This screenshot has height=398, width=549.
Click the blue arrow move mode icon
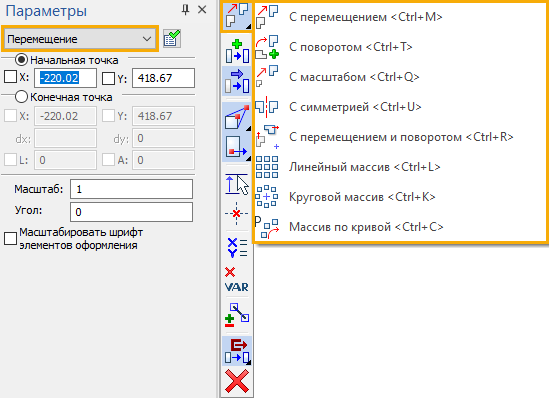coord(237,81)
